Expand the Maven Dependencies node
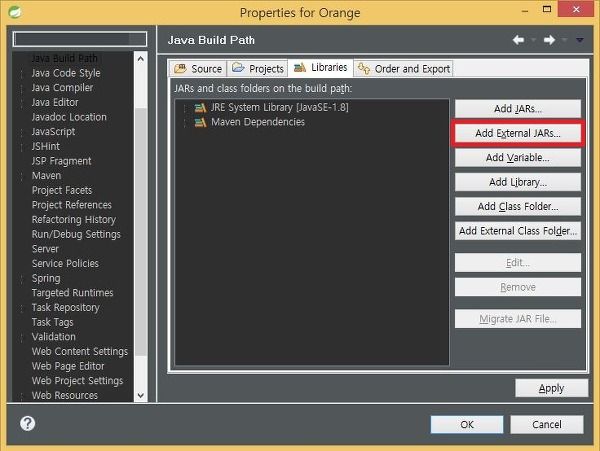The width and height of the screenshot is (600, 451). tap(185, 123)
